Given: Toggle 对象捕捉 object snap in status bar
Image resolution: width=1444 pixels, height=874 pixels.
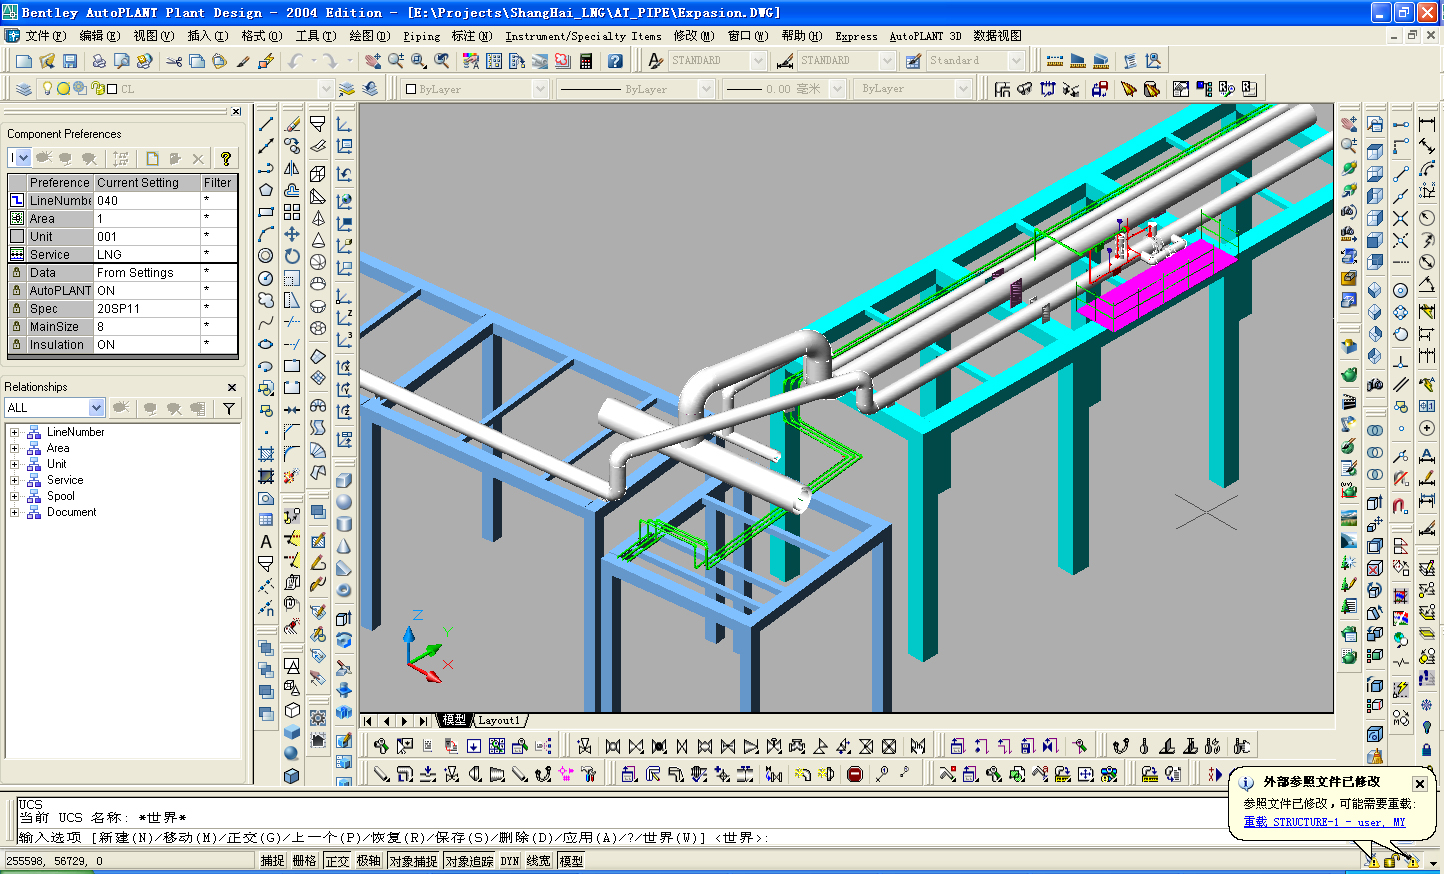Looking at the screenshot, I should point(413,861).
